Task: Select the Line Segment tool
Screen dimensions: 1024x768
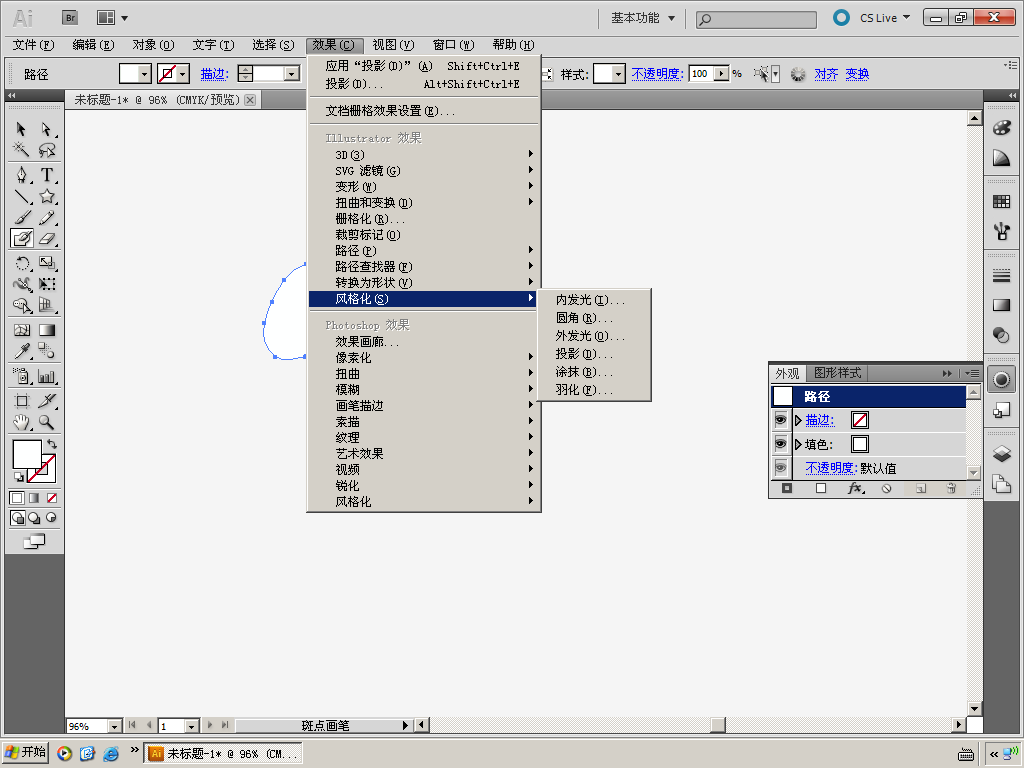Action: 21,196
